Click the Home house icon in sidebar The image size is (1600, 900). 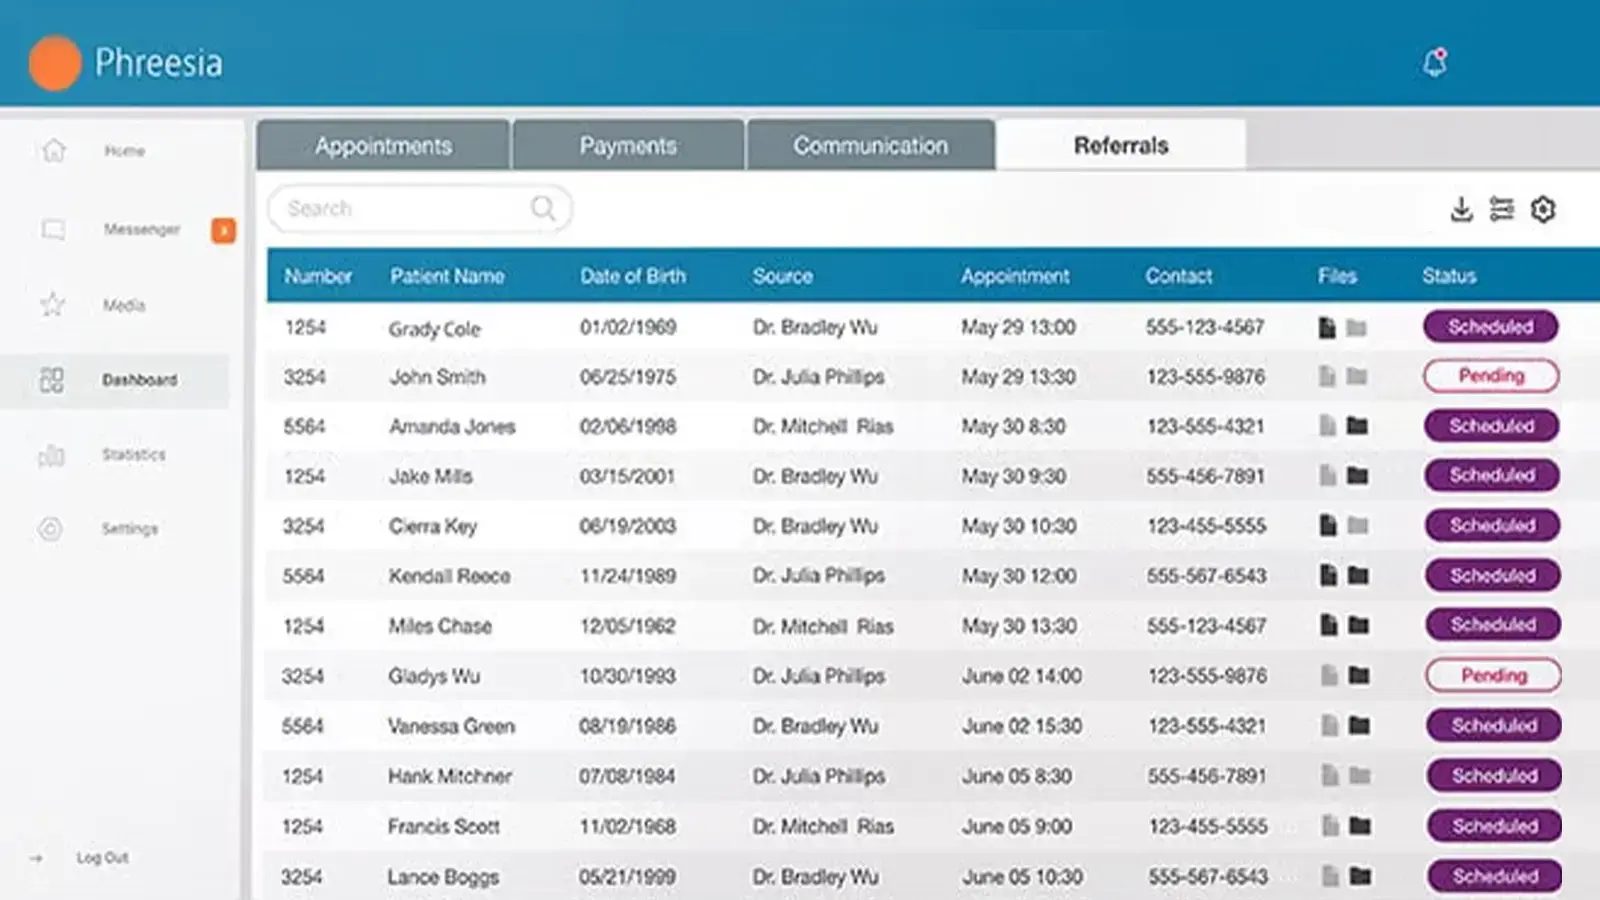pyautogui.click(x=54, y=150)
